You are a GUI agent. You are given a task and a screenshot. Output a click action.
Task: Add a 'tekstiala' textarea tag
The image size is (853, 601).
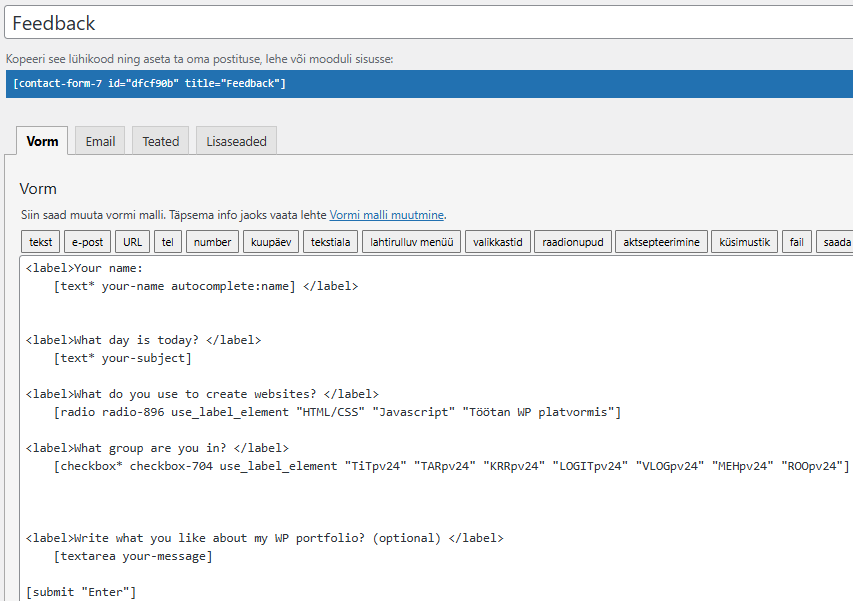330,242
